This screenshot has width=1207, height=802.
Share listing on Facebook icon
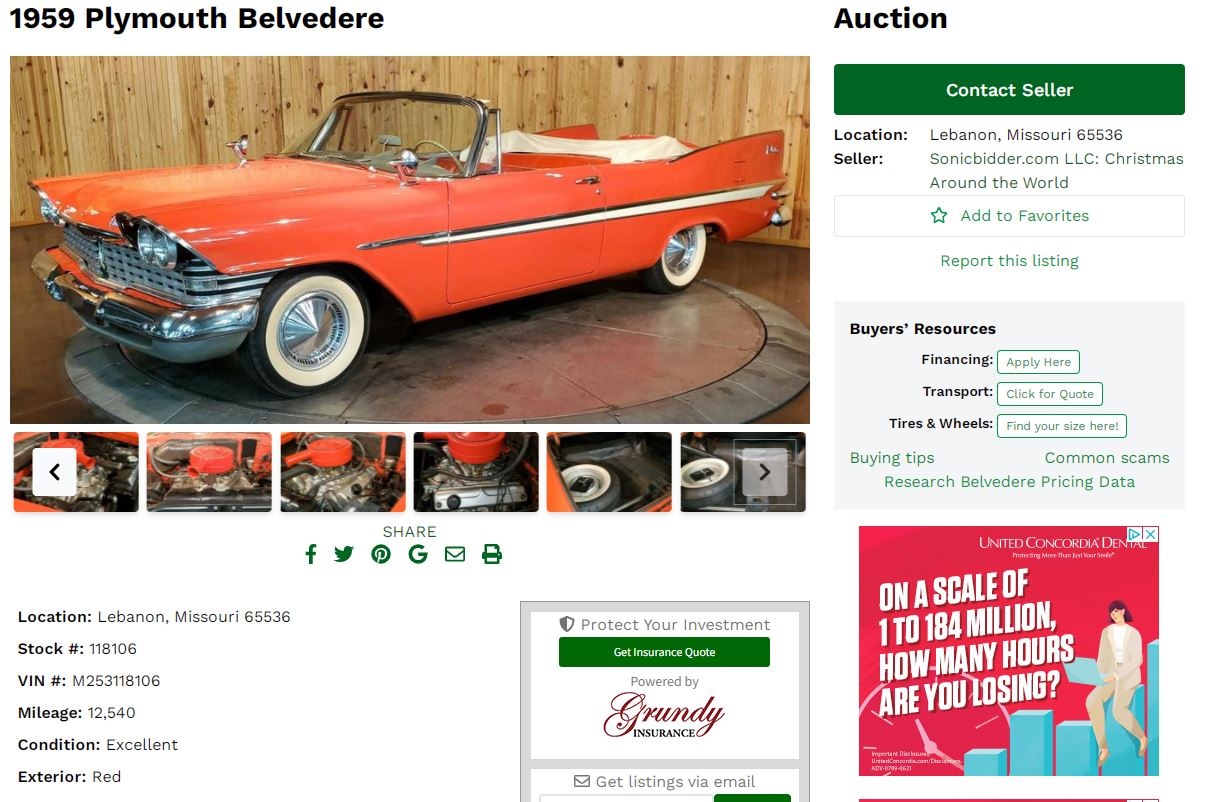click(311, 554)
